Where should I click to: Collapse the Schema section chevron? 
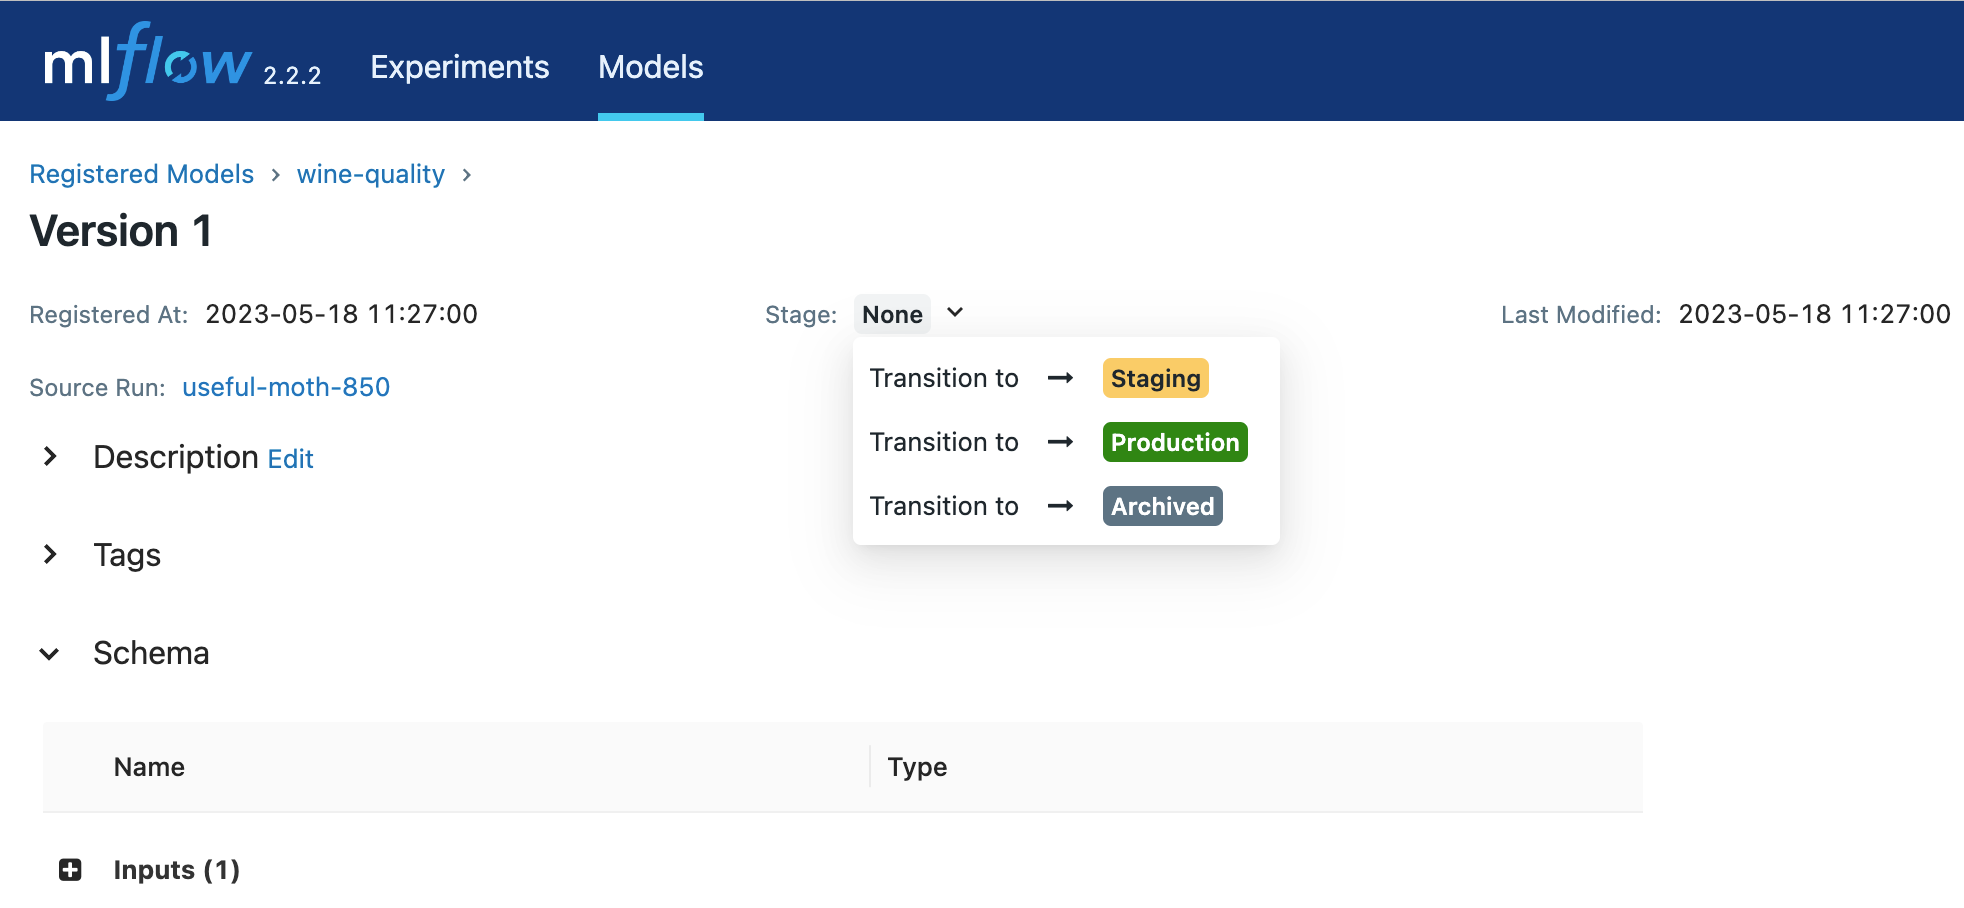[49, 654]
